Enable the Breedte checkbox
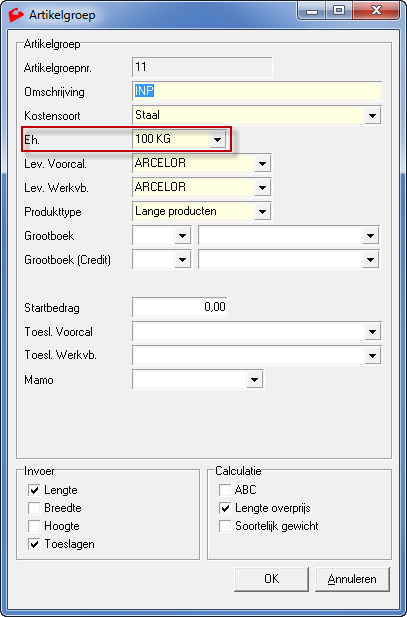Screen dimensions: 407x617 point(34,508)
